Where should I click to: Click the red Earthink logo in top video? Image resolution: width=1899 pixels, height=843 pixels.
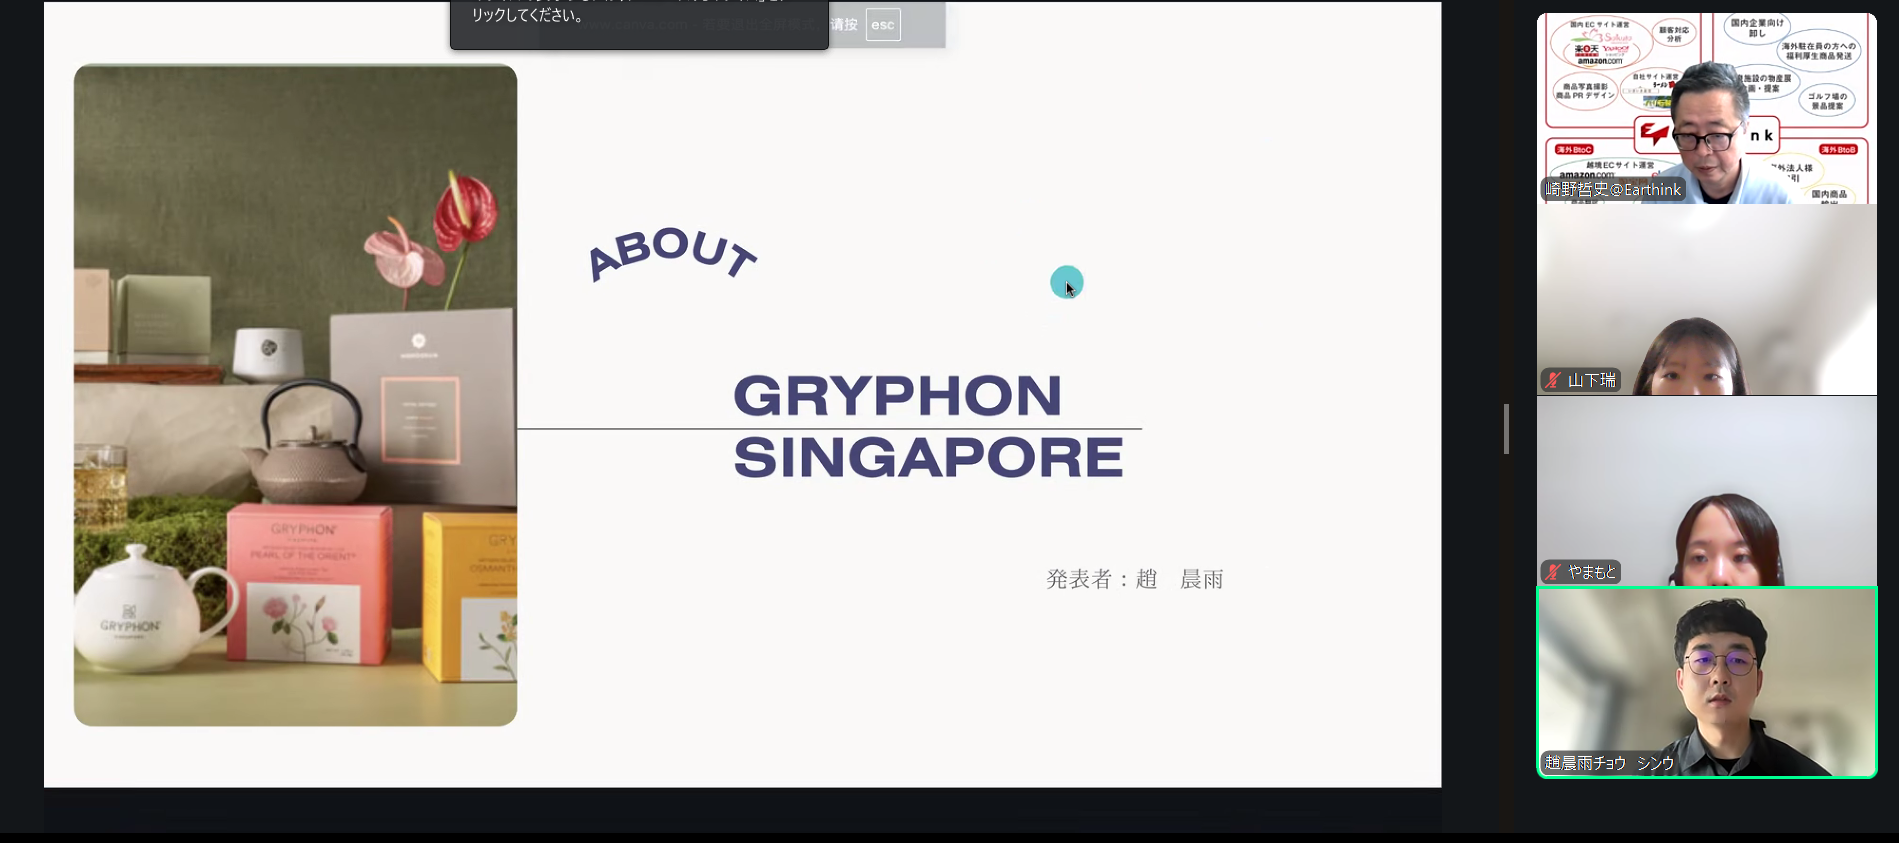1652,133
